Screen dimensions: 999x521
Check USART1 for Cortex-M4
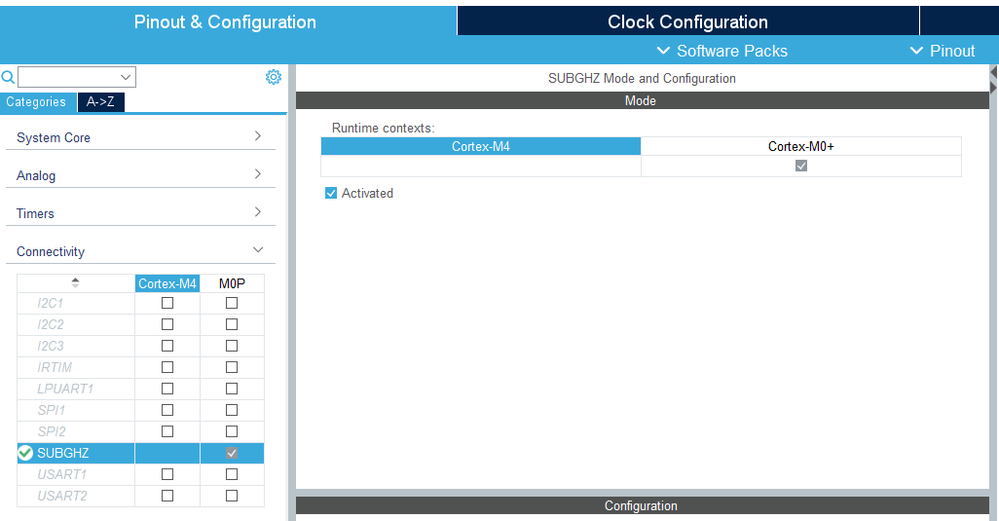pos(167,474)
